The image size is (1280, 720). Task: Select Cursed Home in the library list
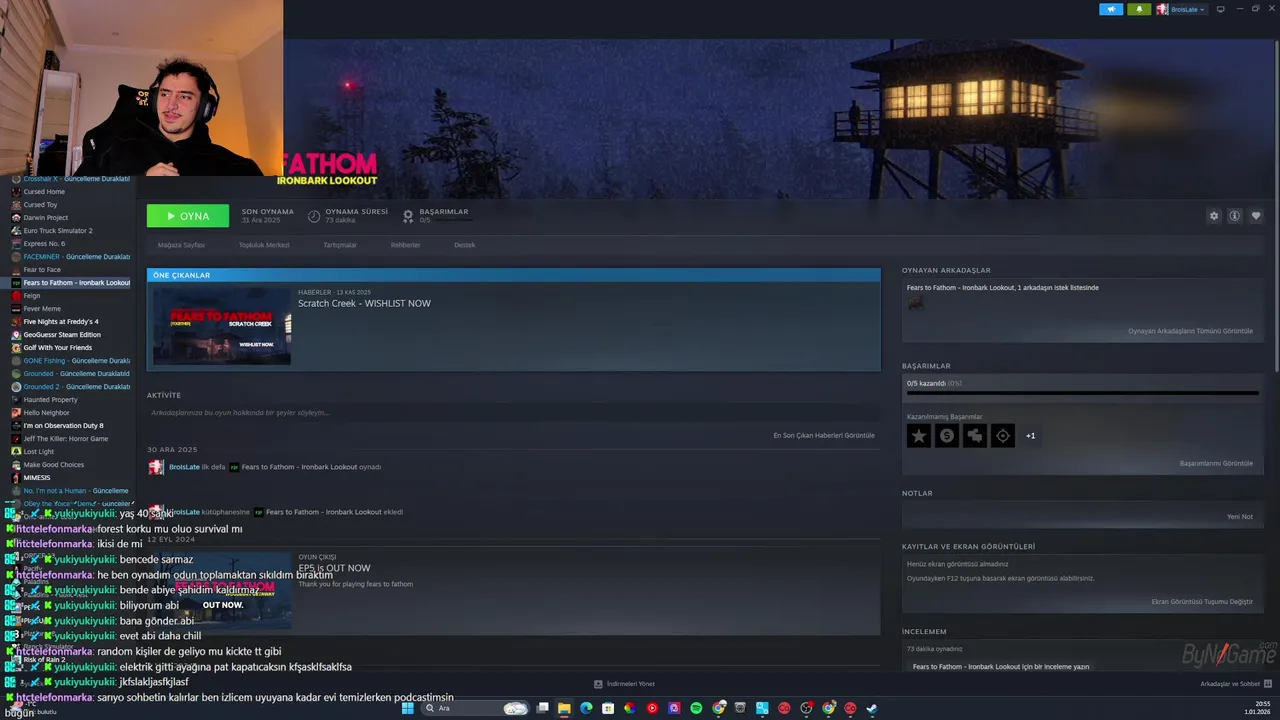pos(44,192)
